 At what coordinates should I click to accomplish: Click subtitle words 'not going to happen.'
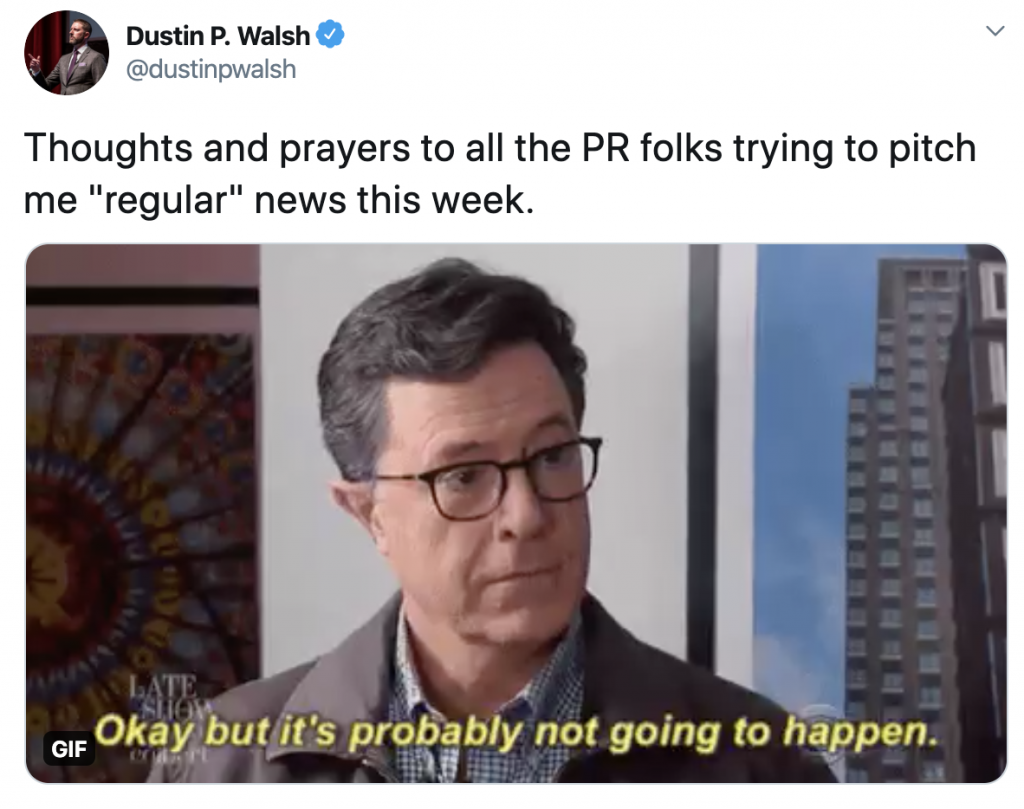pyautogui.click(x=736, y=732)
